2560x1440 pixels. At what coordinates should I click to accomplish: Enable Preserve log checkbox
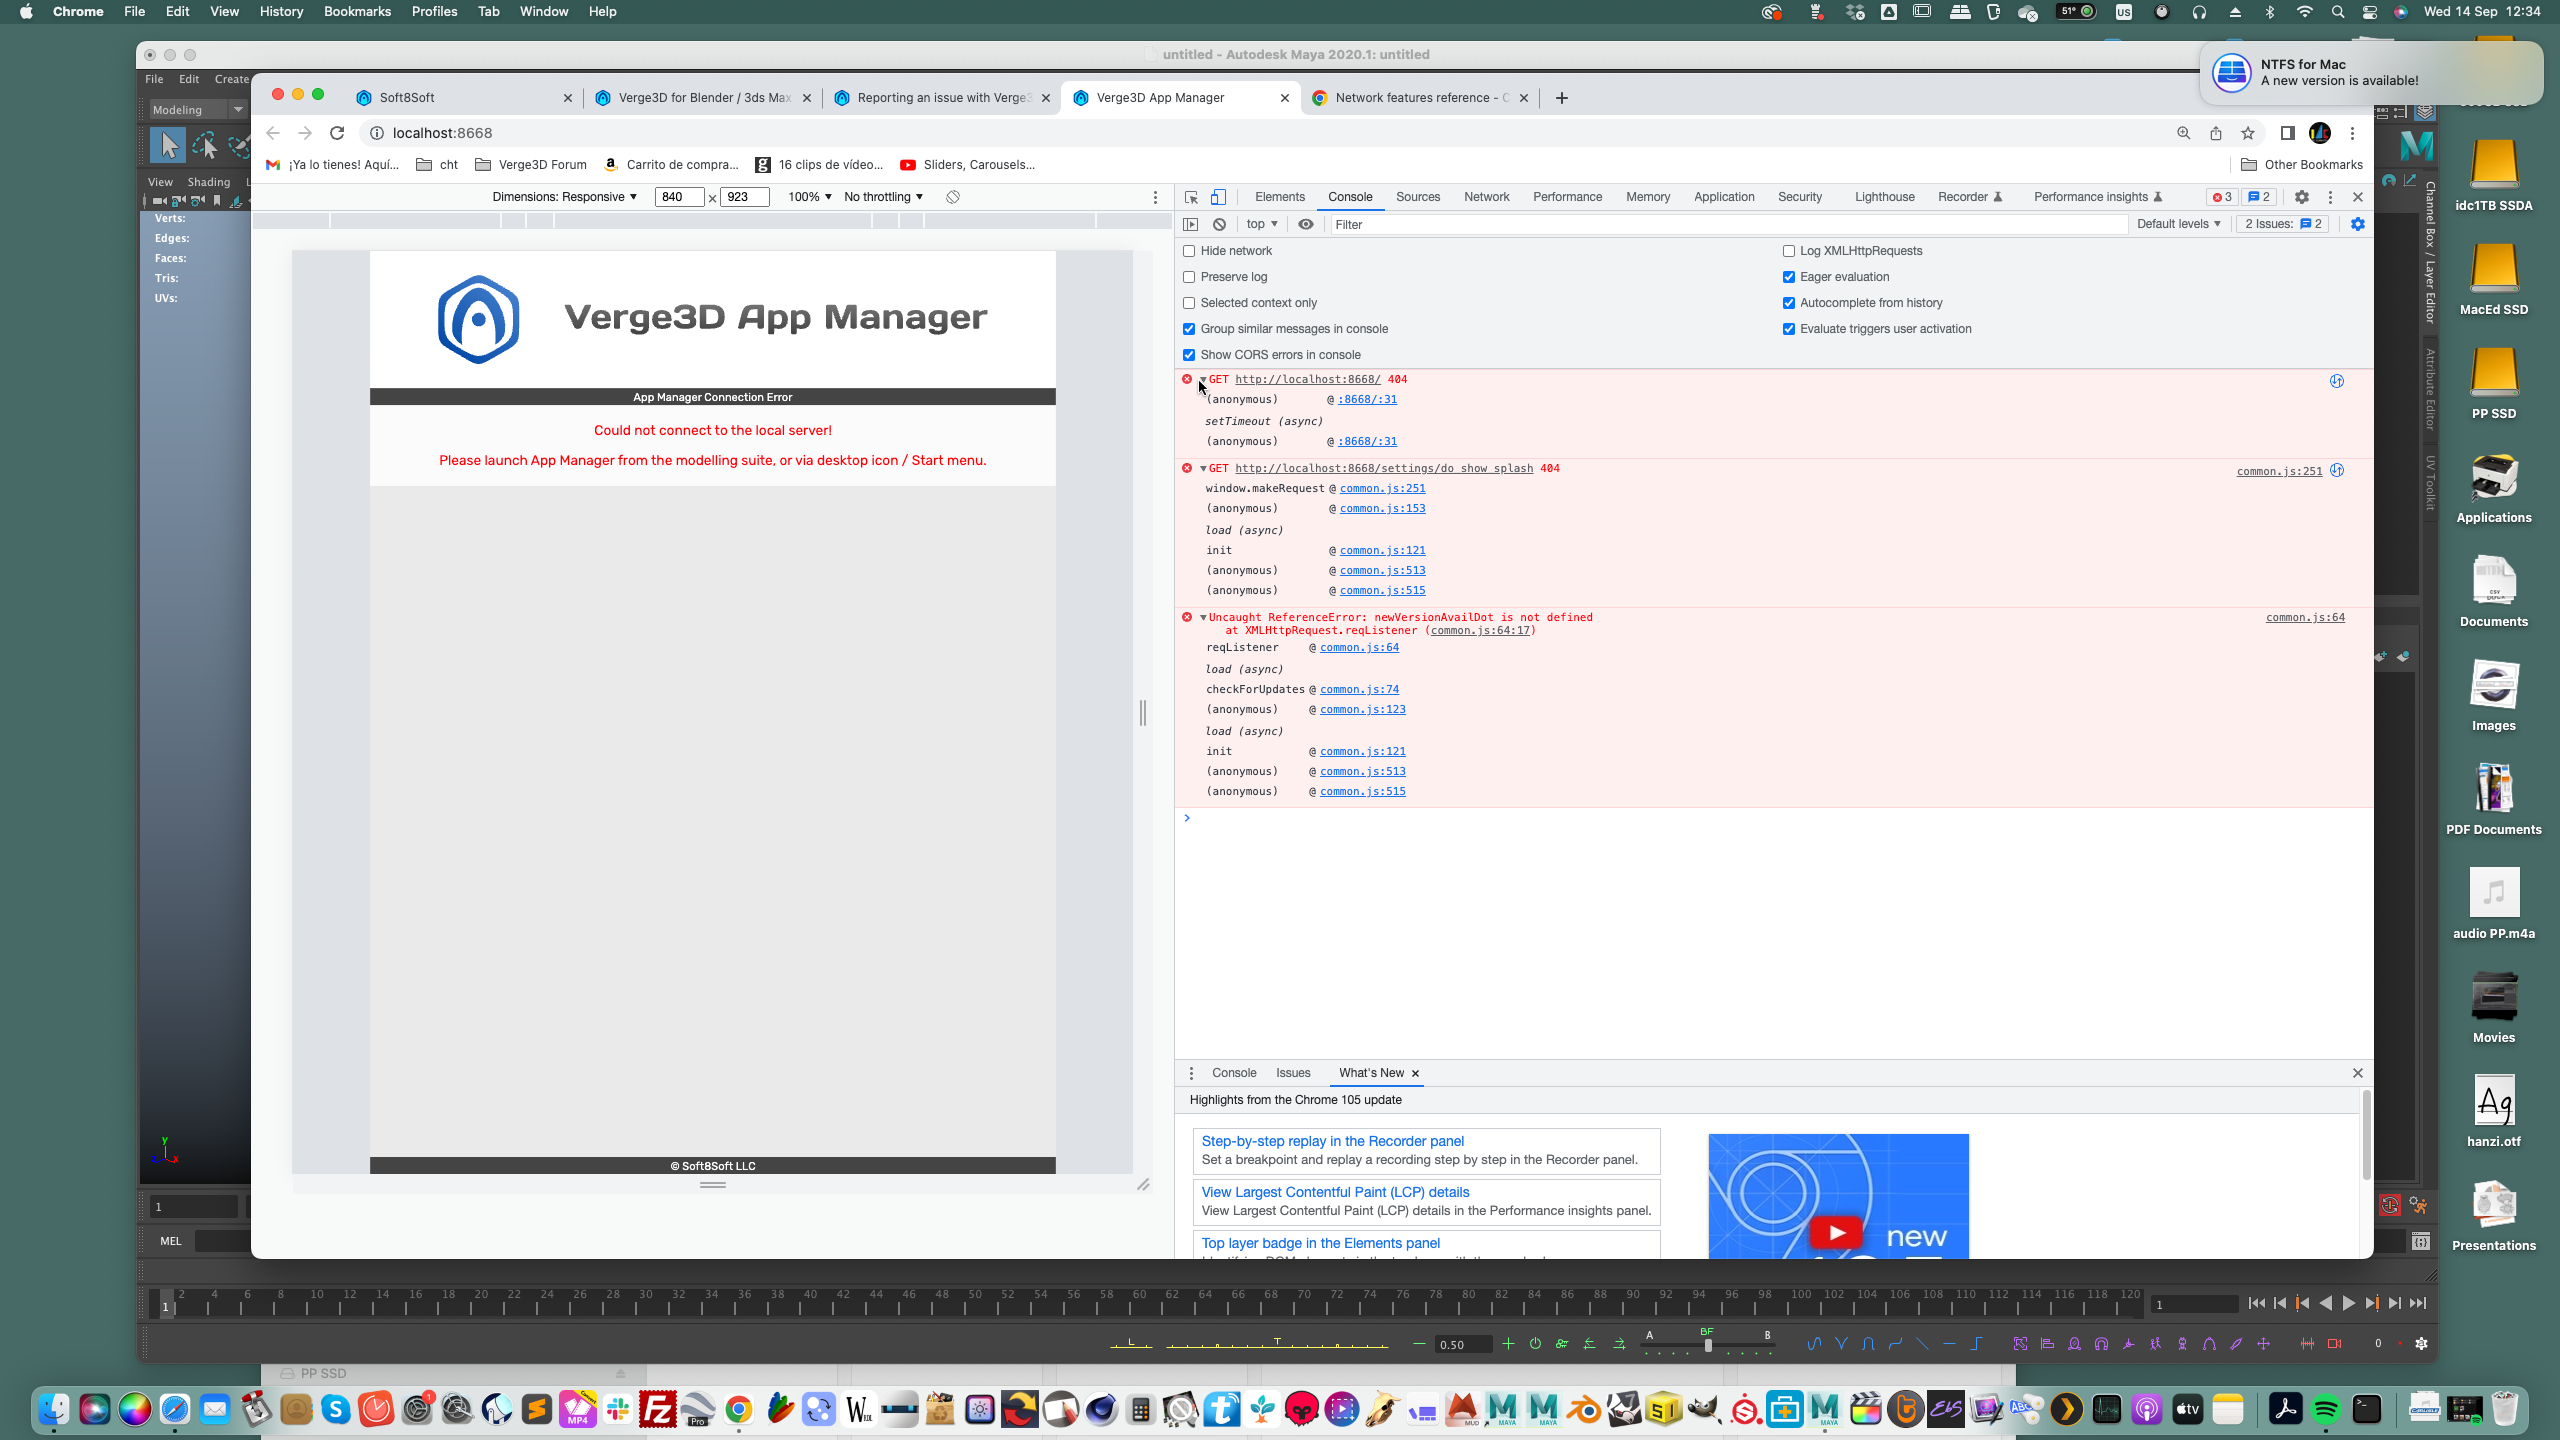click(x=1189, y=277)
